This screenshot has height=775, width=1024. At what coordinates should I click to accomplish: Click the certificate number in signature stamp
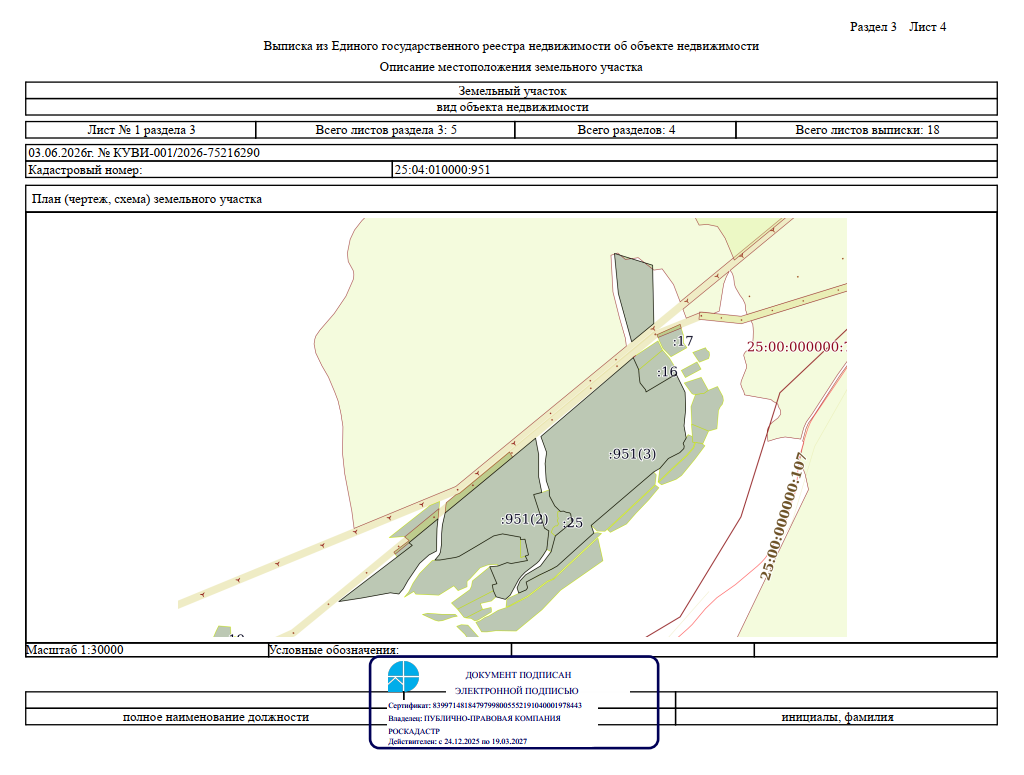coord(485,705)
